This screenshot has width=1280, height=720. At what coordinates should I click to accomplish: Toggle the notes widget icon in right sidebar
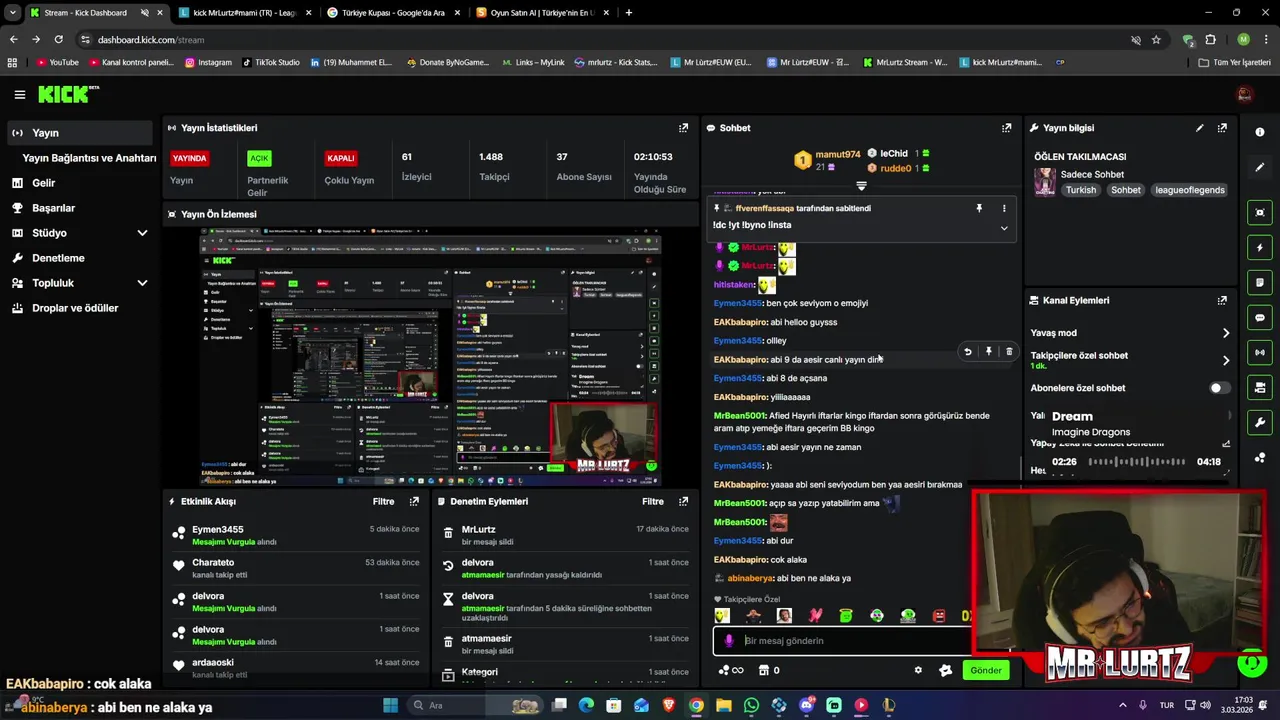point(1259,282)
